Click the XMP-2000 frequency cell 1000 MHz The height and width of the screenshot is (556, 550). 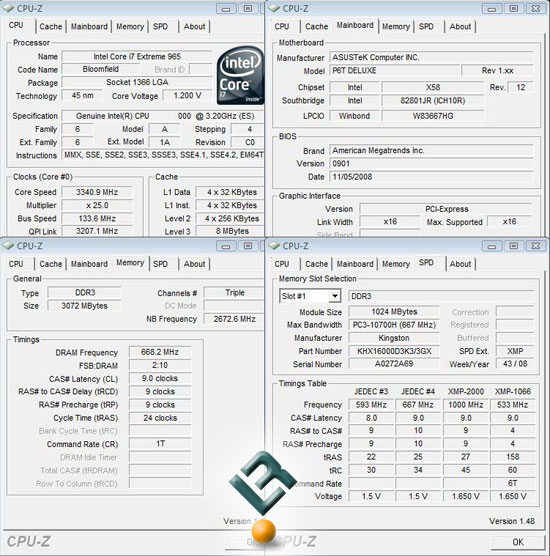click(466, 405)
